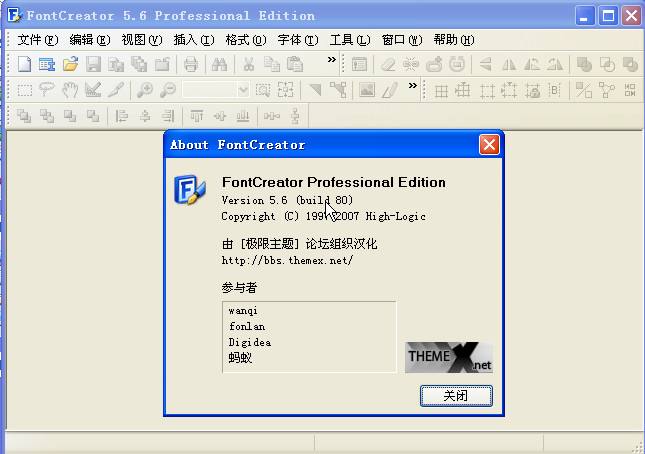
Task: Open the 格式(O) menu
Action: 246,40
